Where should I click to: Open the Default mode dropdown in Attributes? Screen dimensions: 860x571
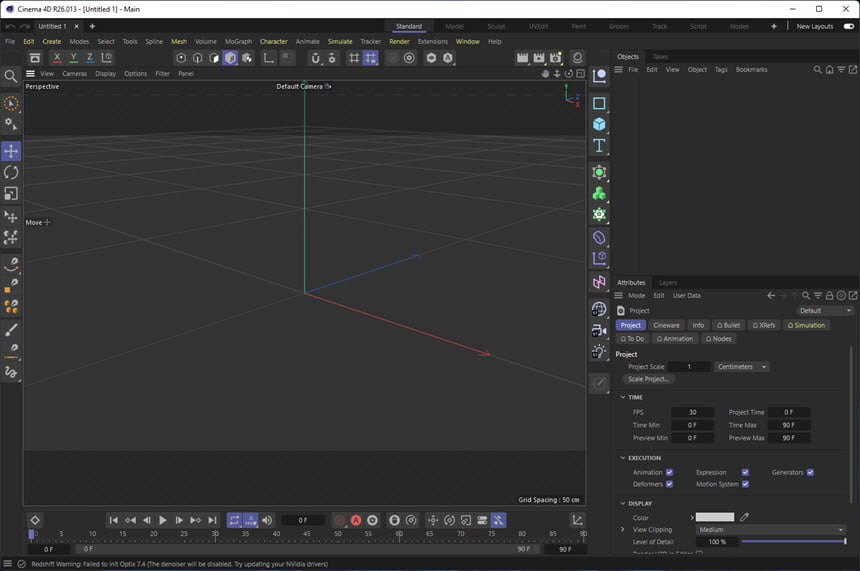825,310
